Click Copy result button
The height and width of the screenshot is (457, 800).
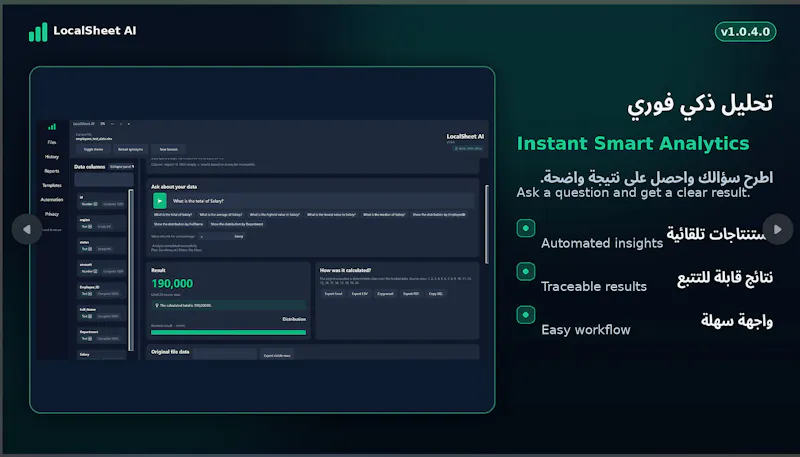385,294
